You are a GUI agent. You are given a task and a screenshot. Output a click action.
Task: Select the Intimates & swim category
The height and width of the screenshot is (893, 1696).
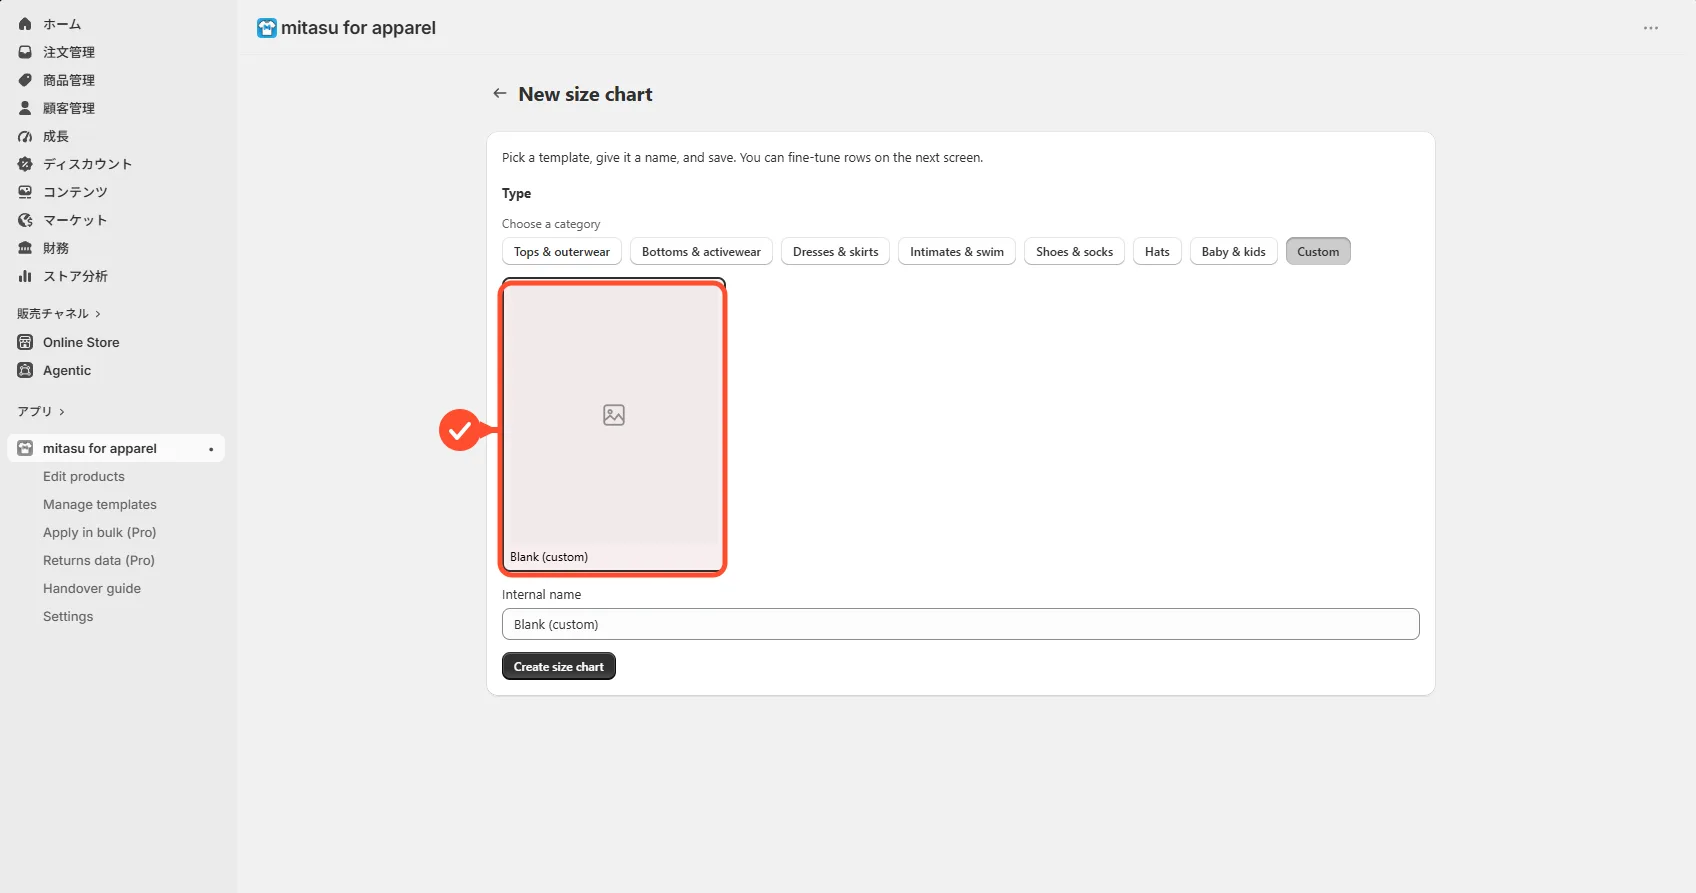(x=957, y=252)
